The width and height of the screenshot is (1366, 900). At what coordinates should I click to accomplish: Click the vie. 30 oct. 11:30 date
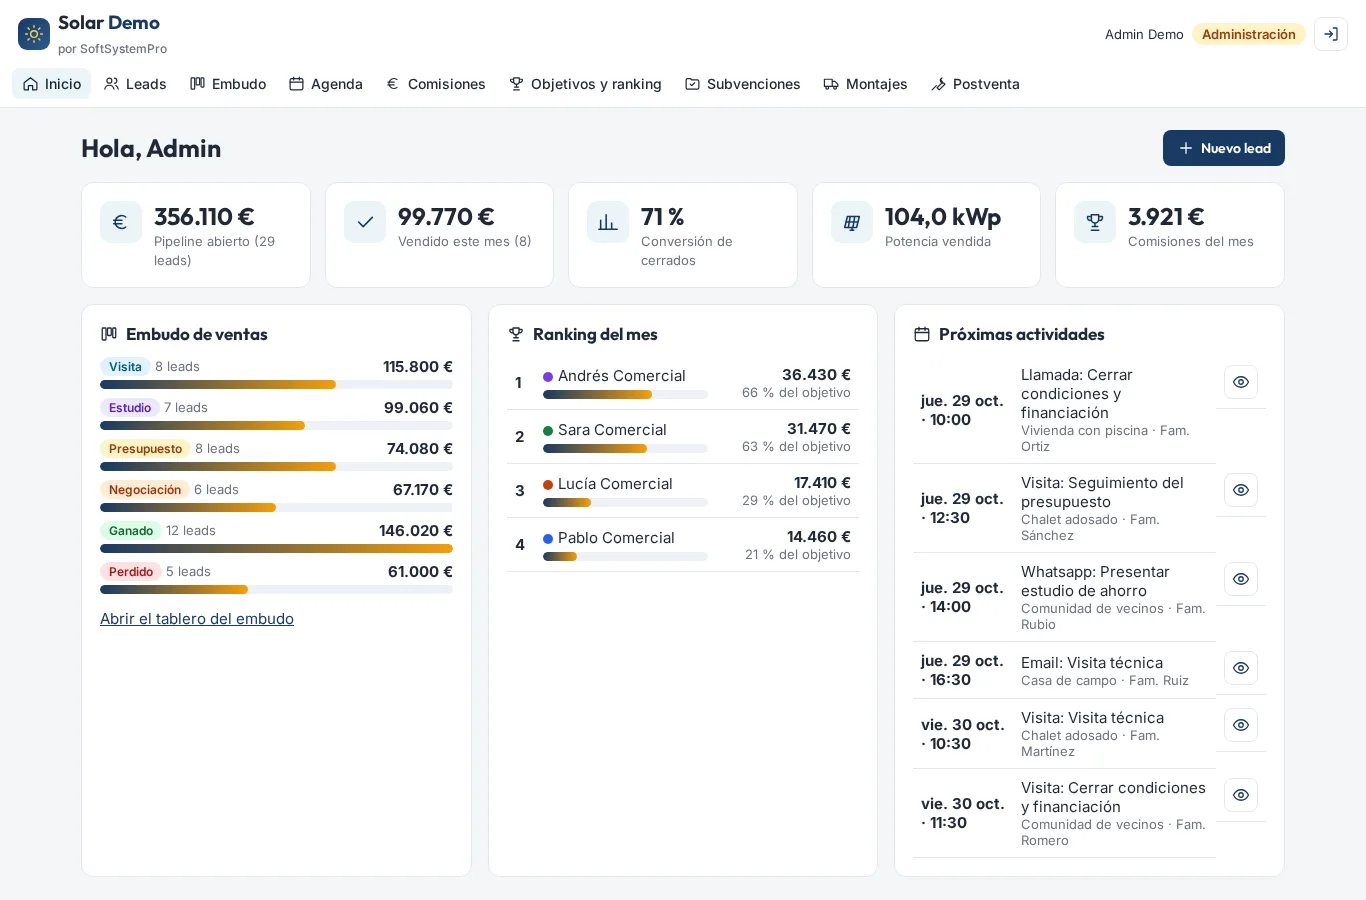point(962,813)
